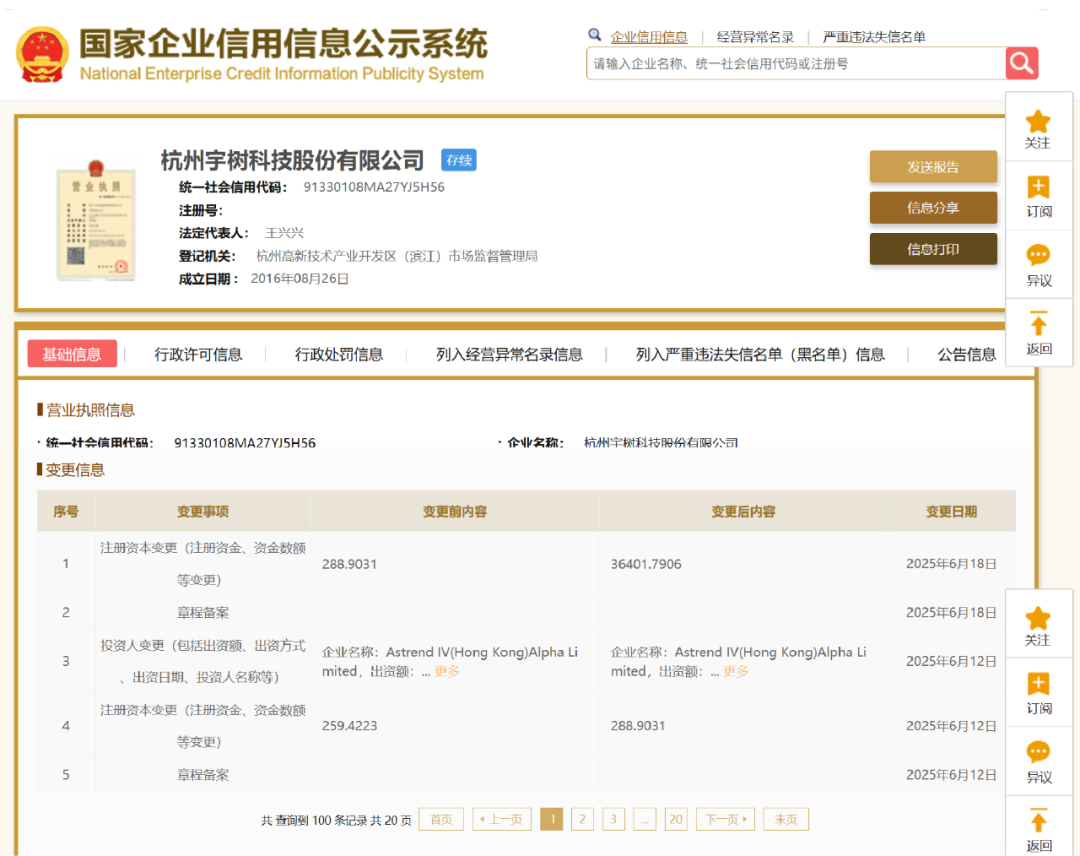Expand 更多 in the 变更前内容 column

coord(447,671)
